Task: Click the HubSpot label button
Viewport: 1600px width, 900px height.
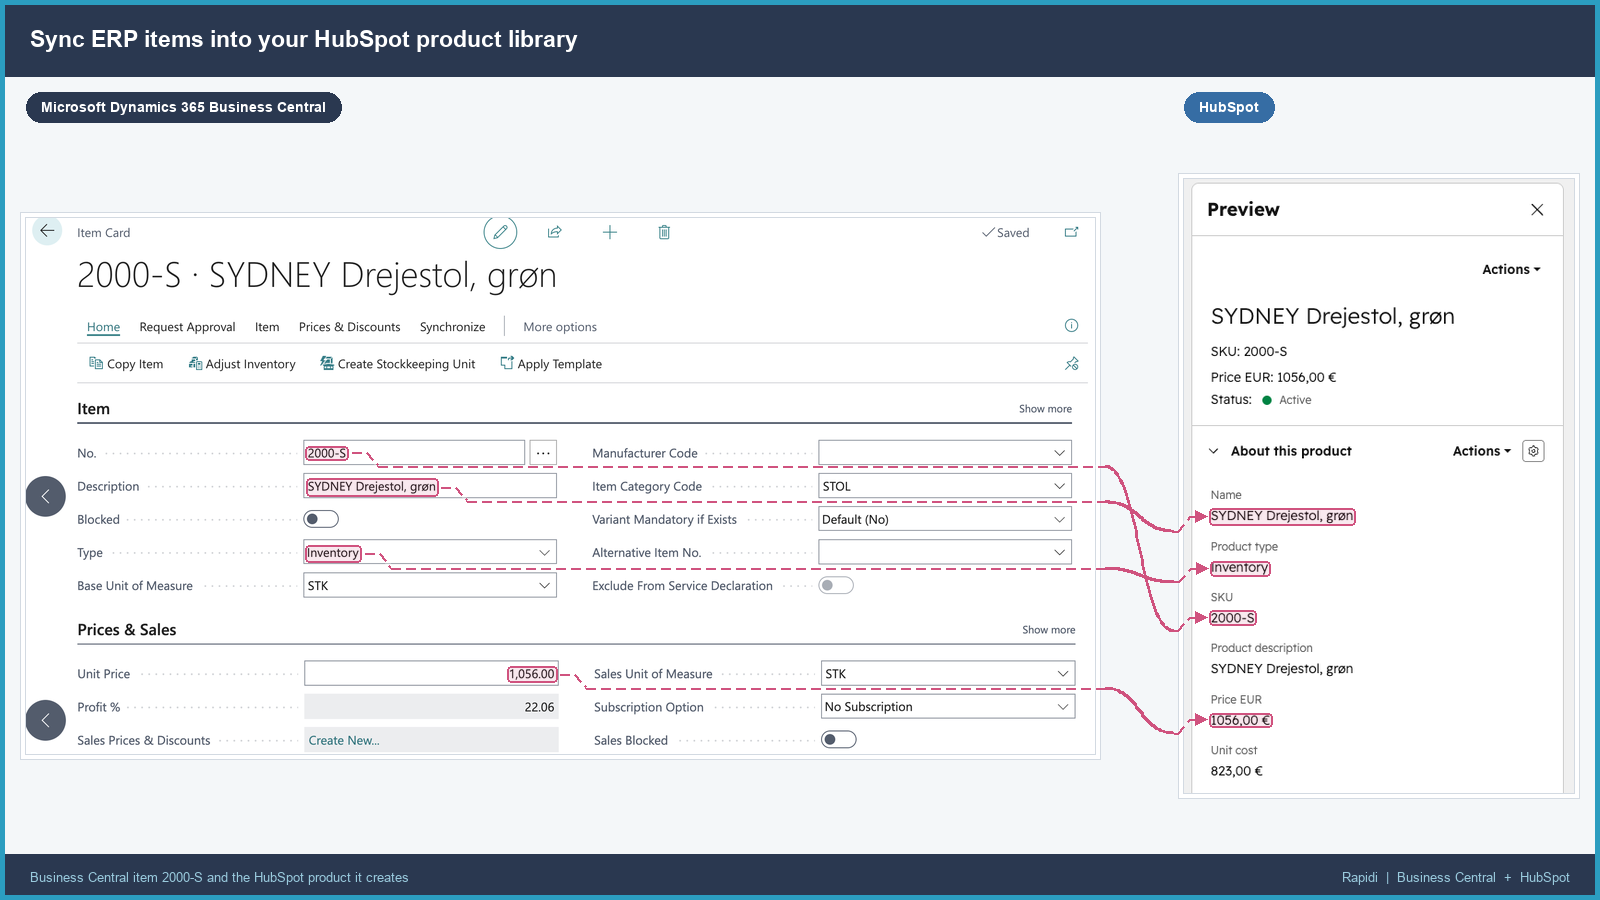Action: [x=1229, y=107]
